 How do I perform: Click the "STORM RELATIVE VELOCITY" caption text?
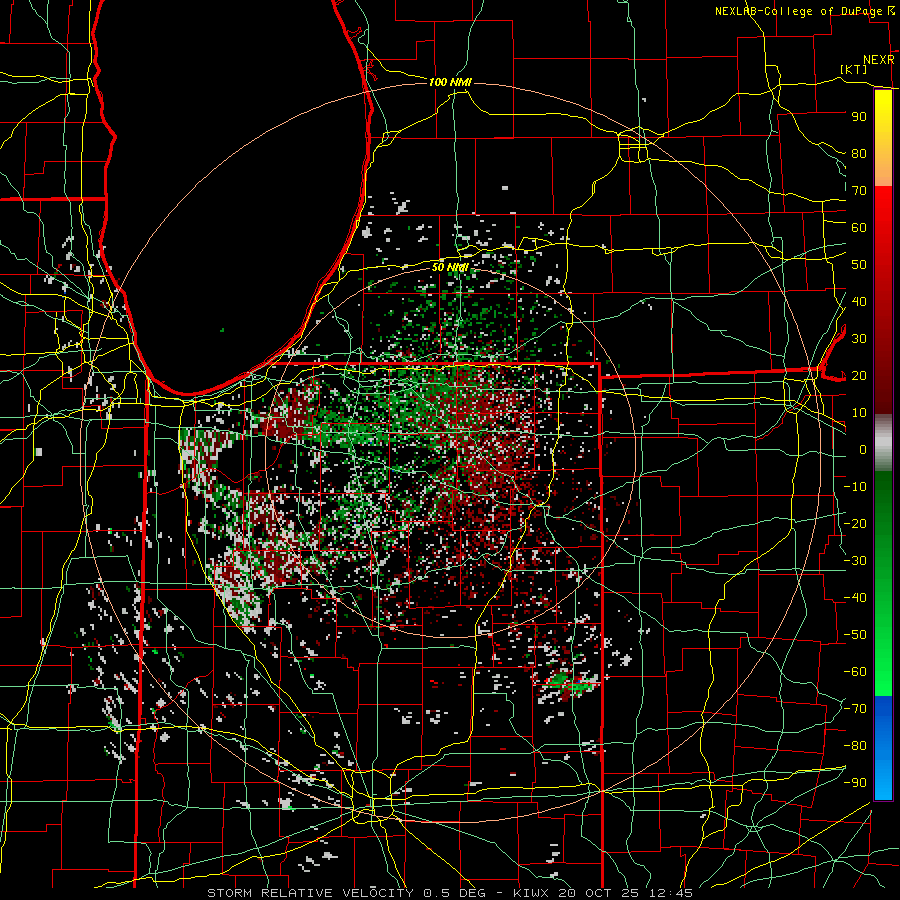coord(310,893)
